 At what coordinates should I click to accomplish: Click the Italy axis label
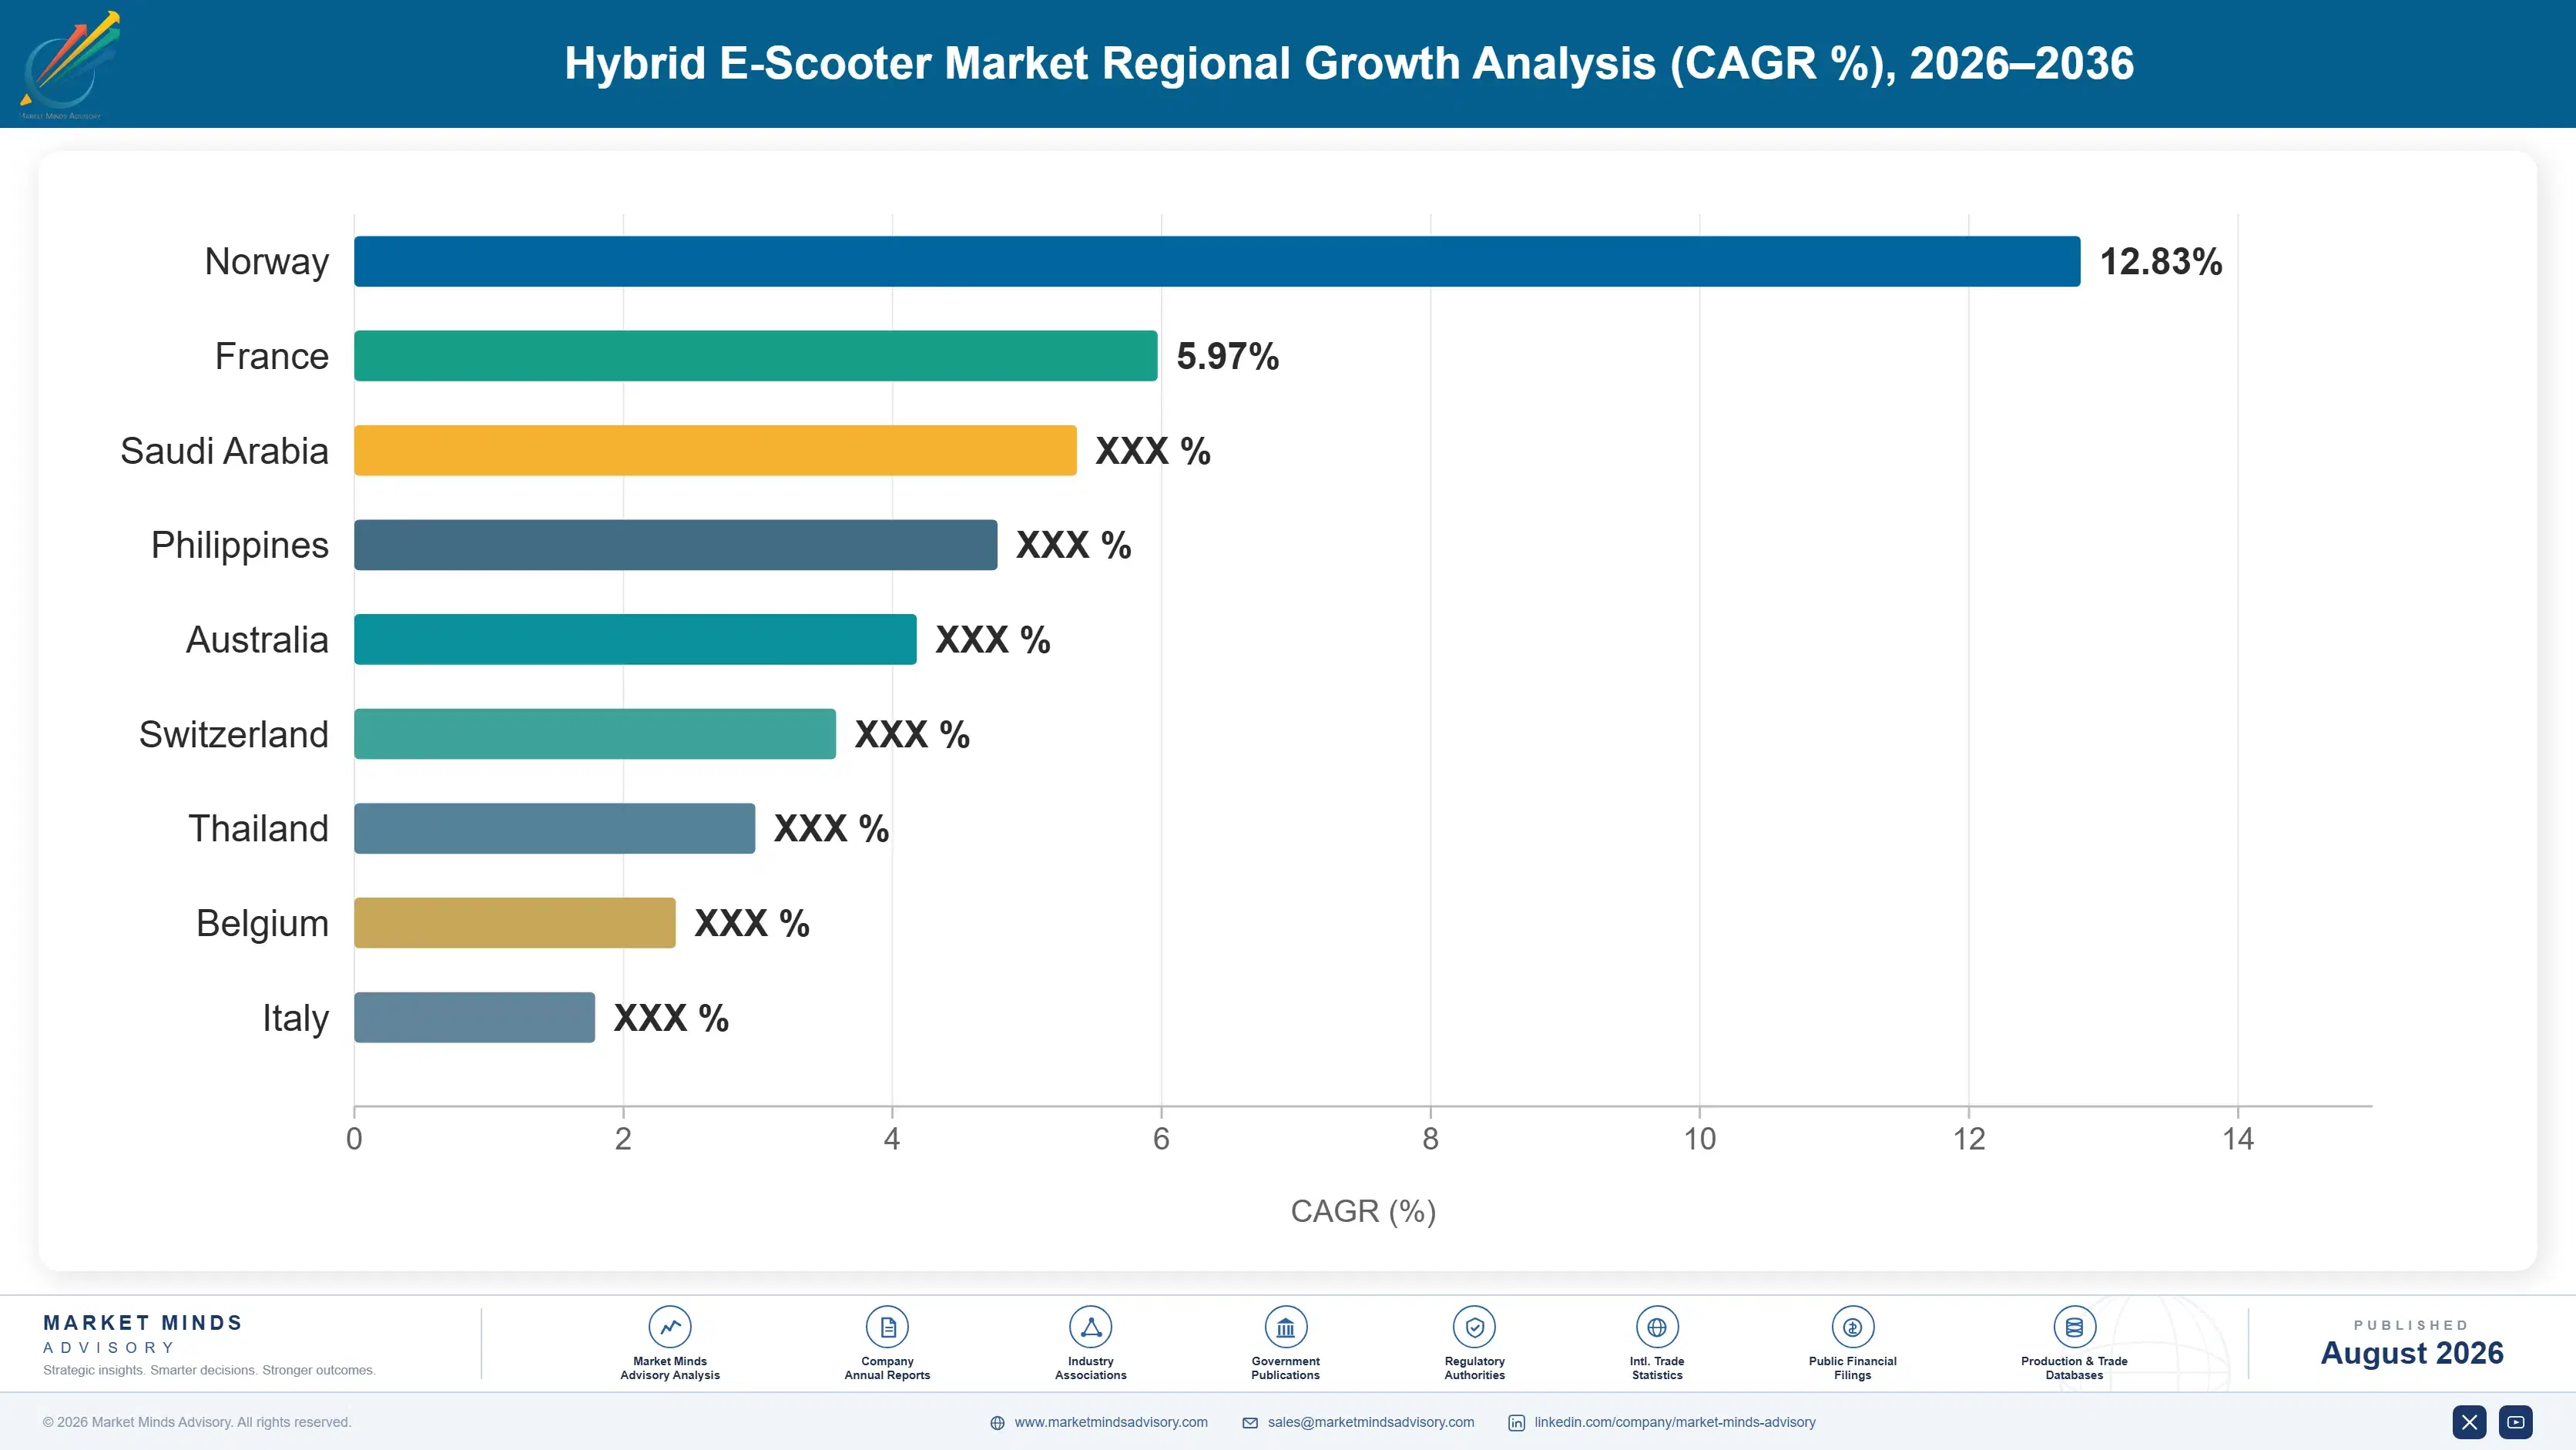(x=296, y=1019)
